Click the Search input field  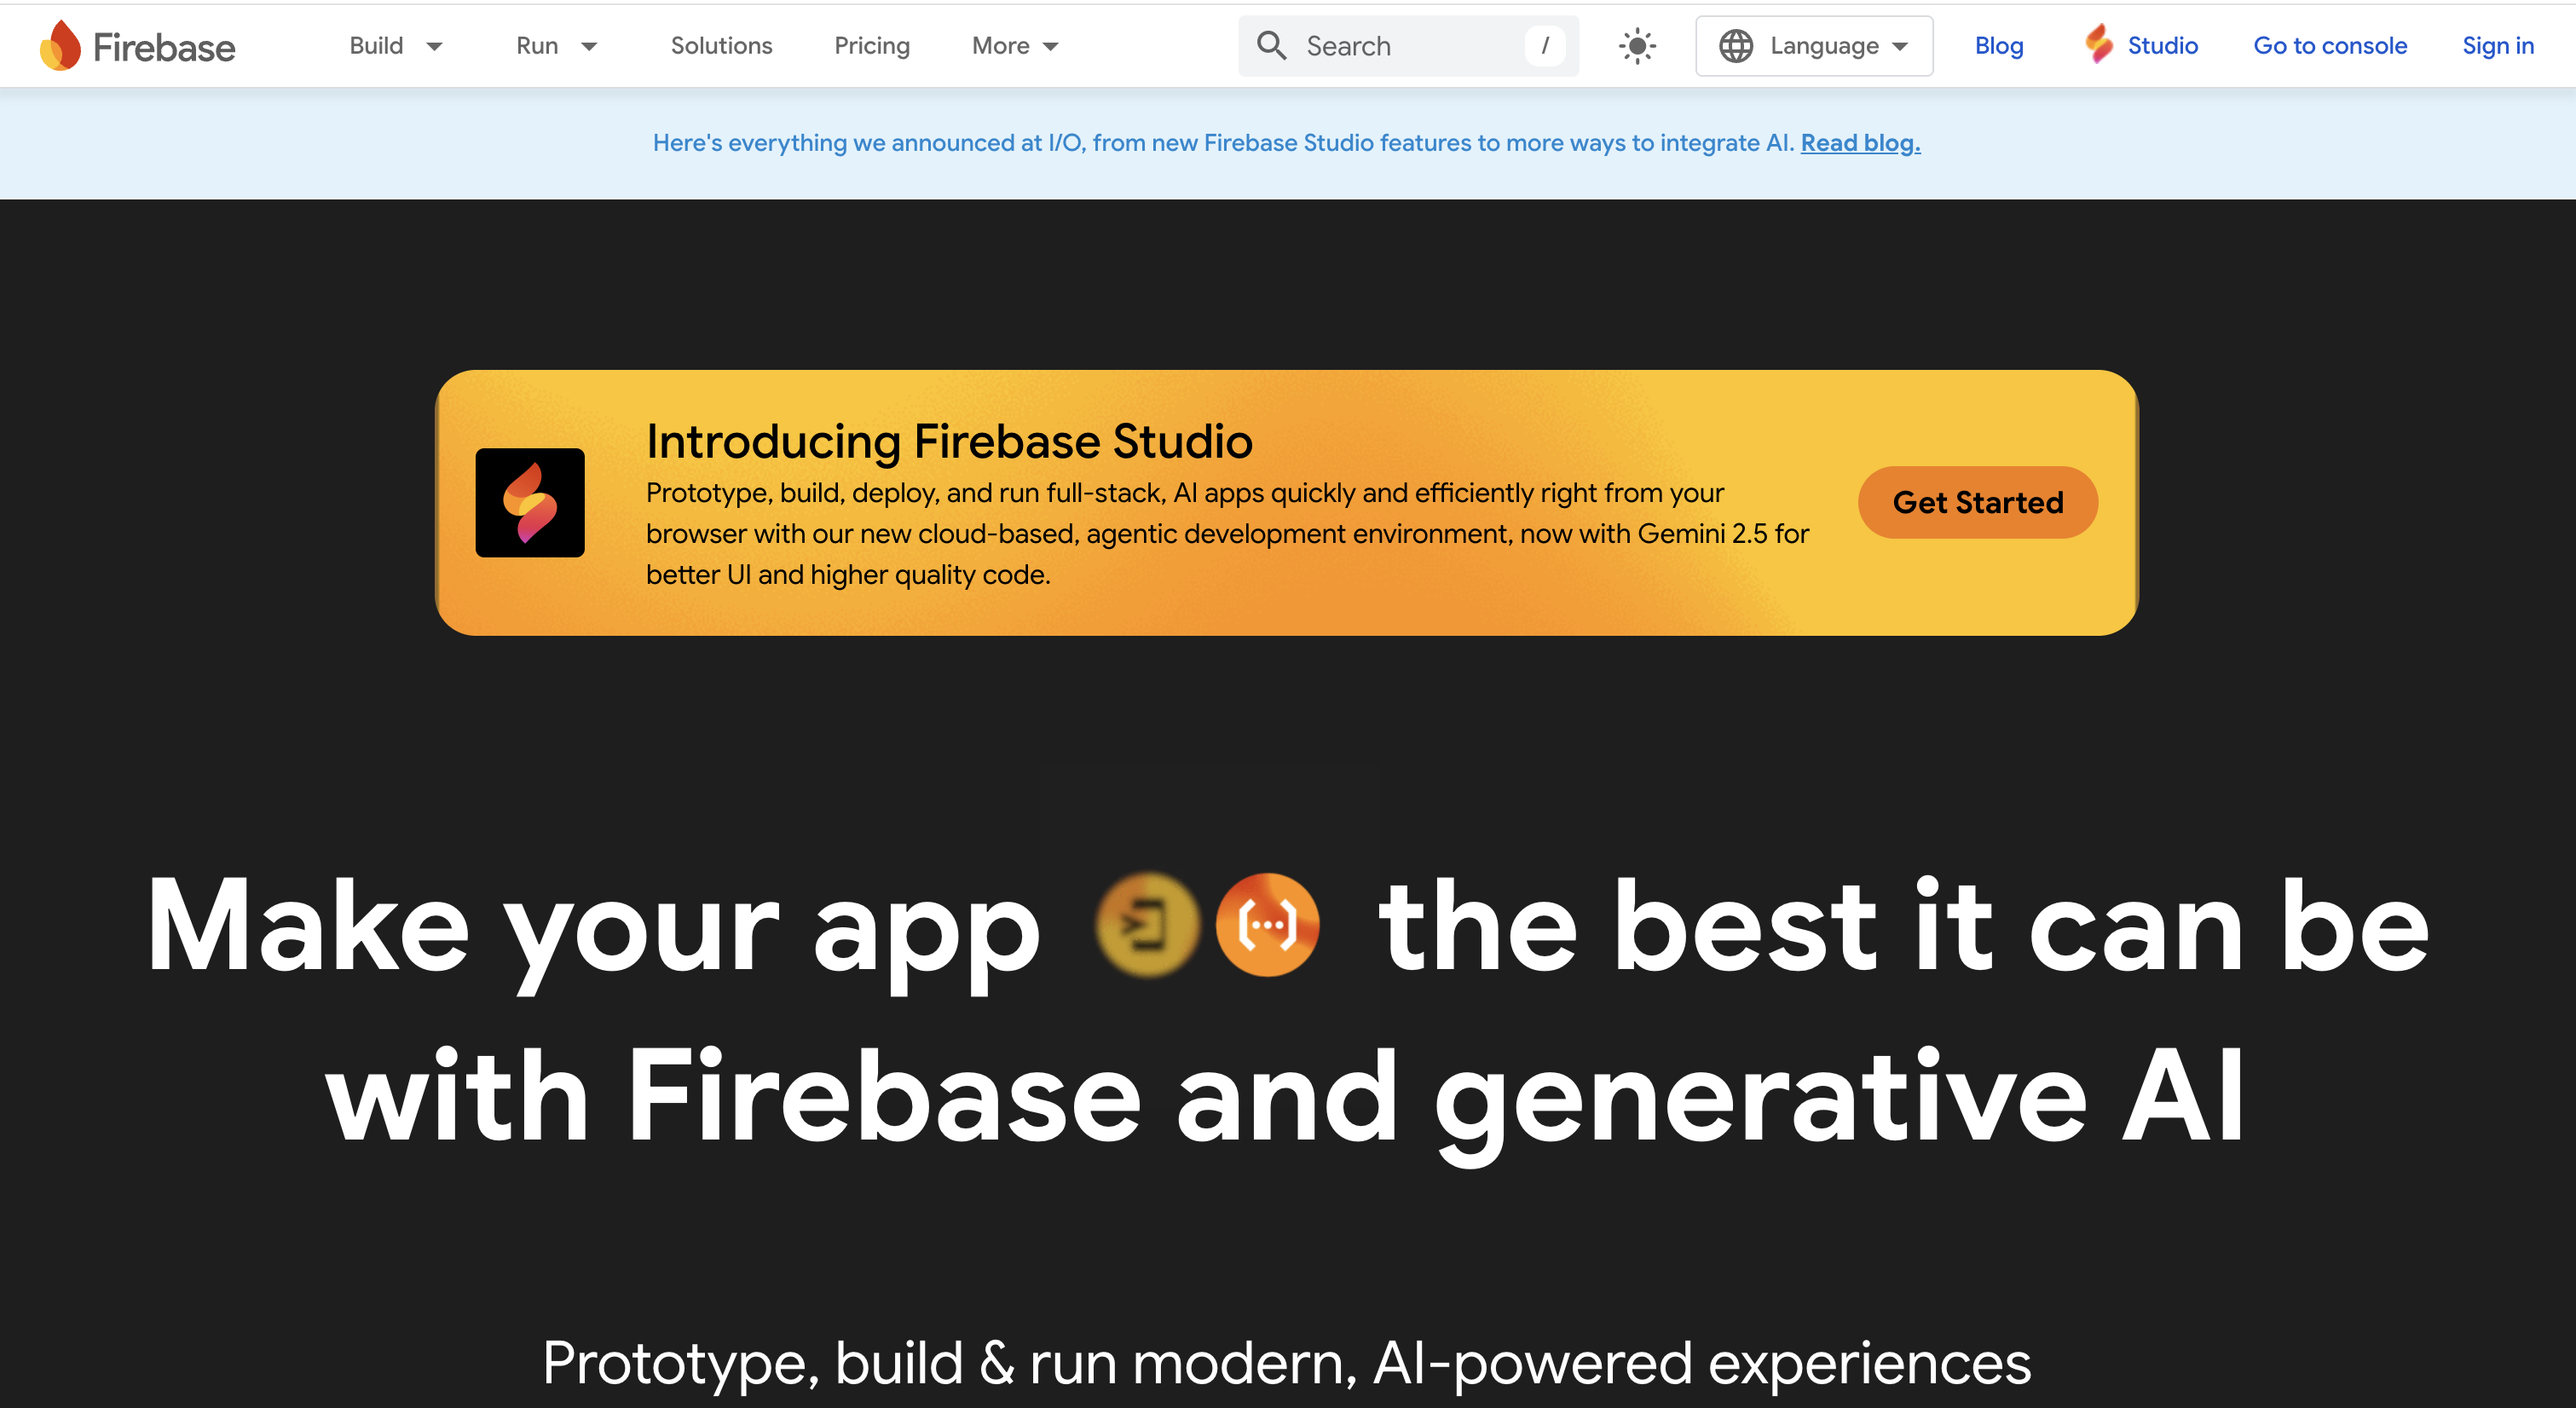(x=1408, y=46)
